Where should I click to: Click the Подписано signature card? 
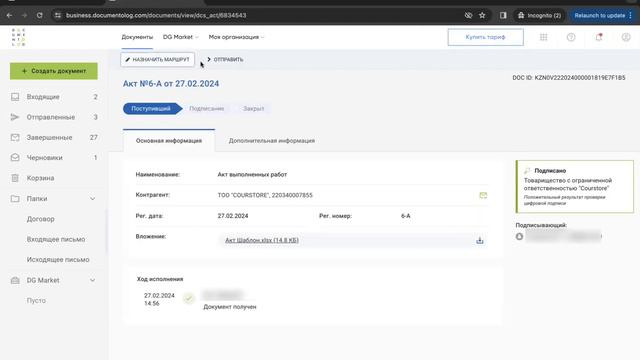click(x=575, y=187)
